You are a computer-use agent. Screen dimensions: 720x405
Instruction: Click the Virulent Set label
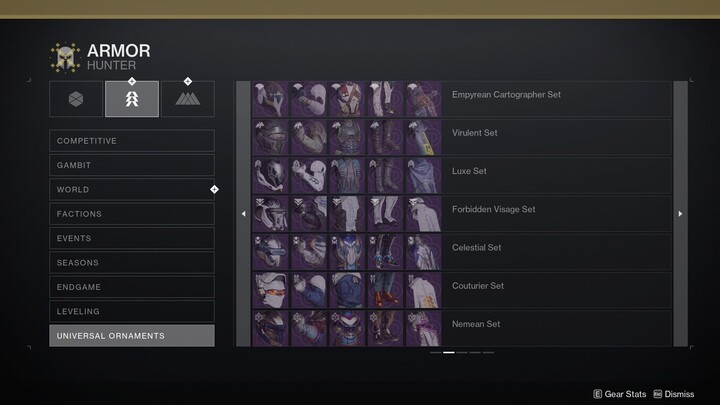[474, 133]
